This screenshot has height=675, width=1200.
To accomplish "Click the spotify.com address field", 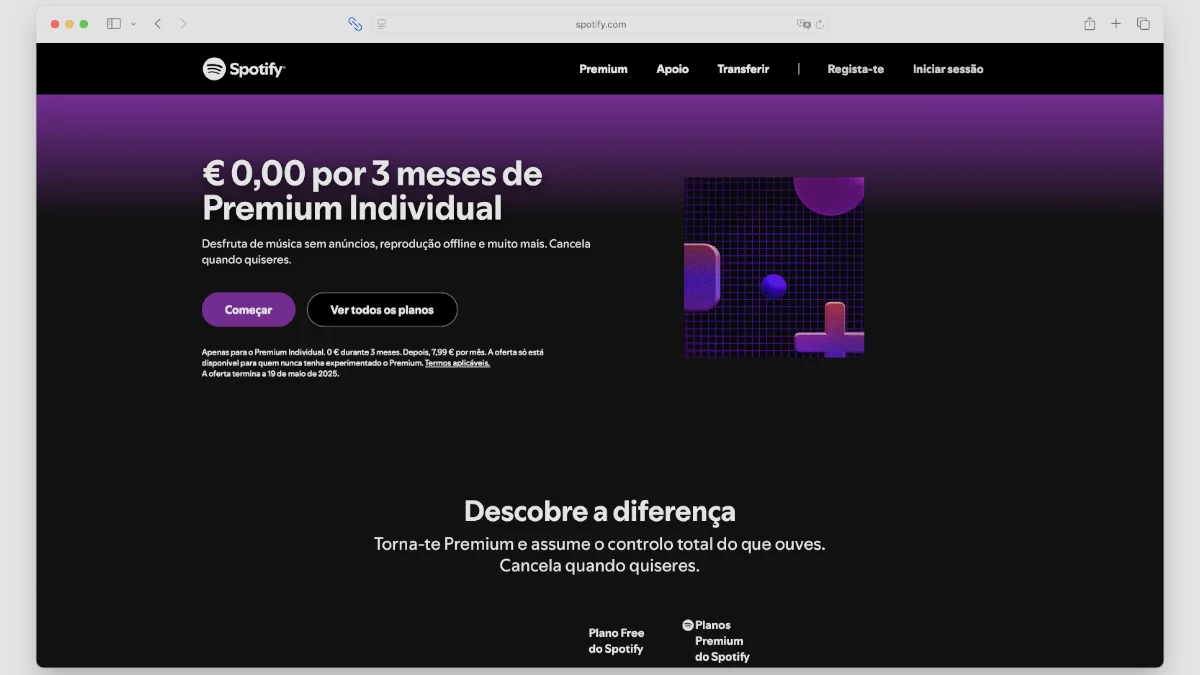I will 600,24.
